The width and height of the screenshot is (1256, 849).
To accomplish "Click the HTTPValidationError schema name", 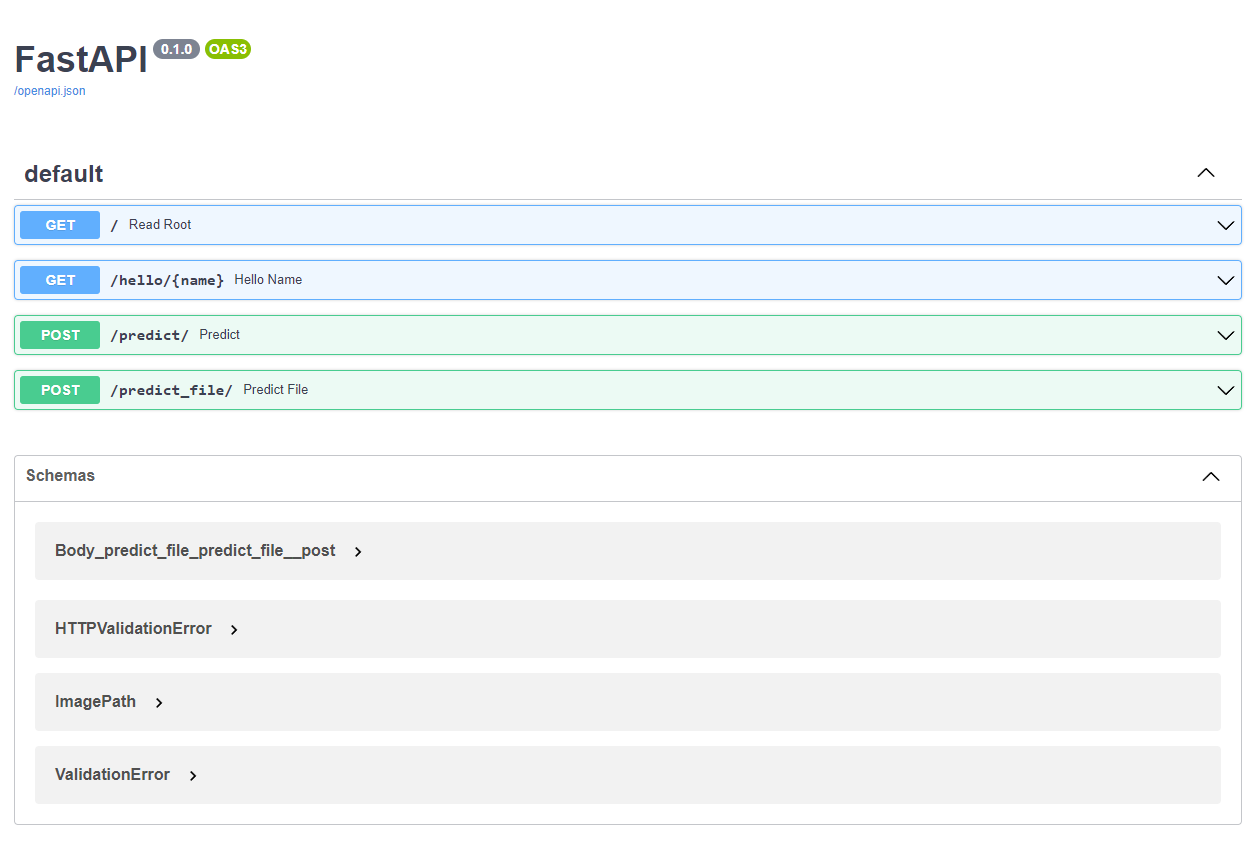I will pyautogui.click(x=133, y=629).
